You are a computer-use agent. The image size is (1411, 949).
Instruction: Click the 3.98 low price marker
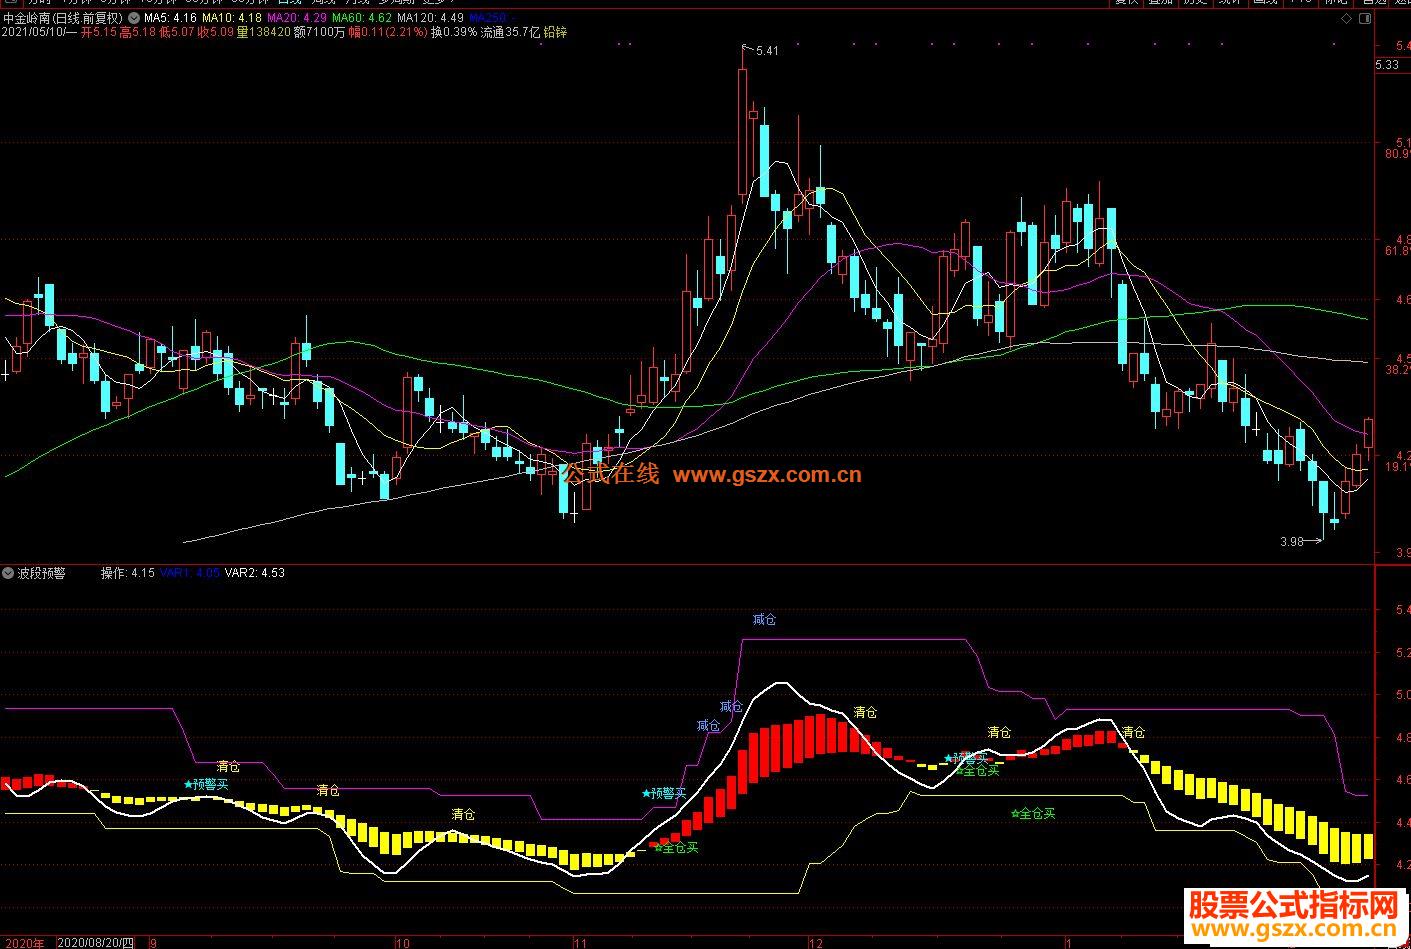click(1291, 542)
